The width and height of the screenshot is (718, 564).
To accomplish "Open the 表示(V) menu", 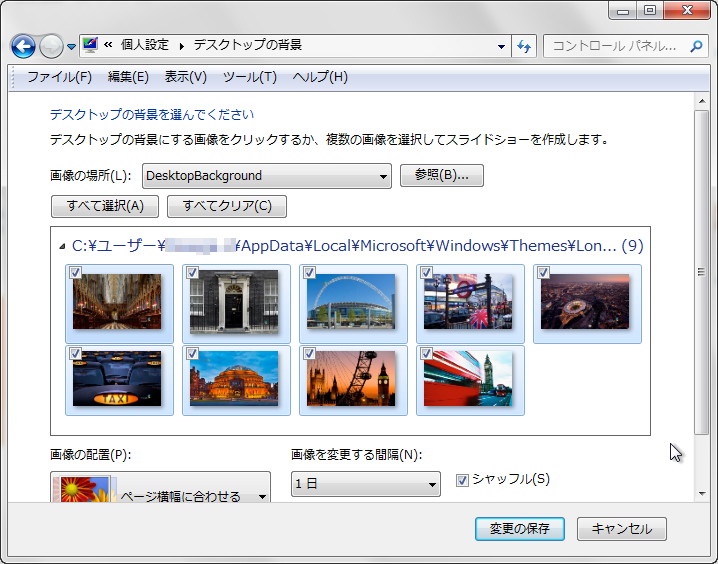I will point(185,77).
